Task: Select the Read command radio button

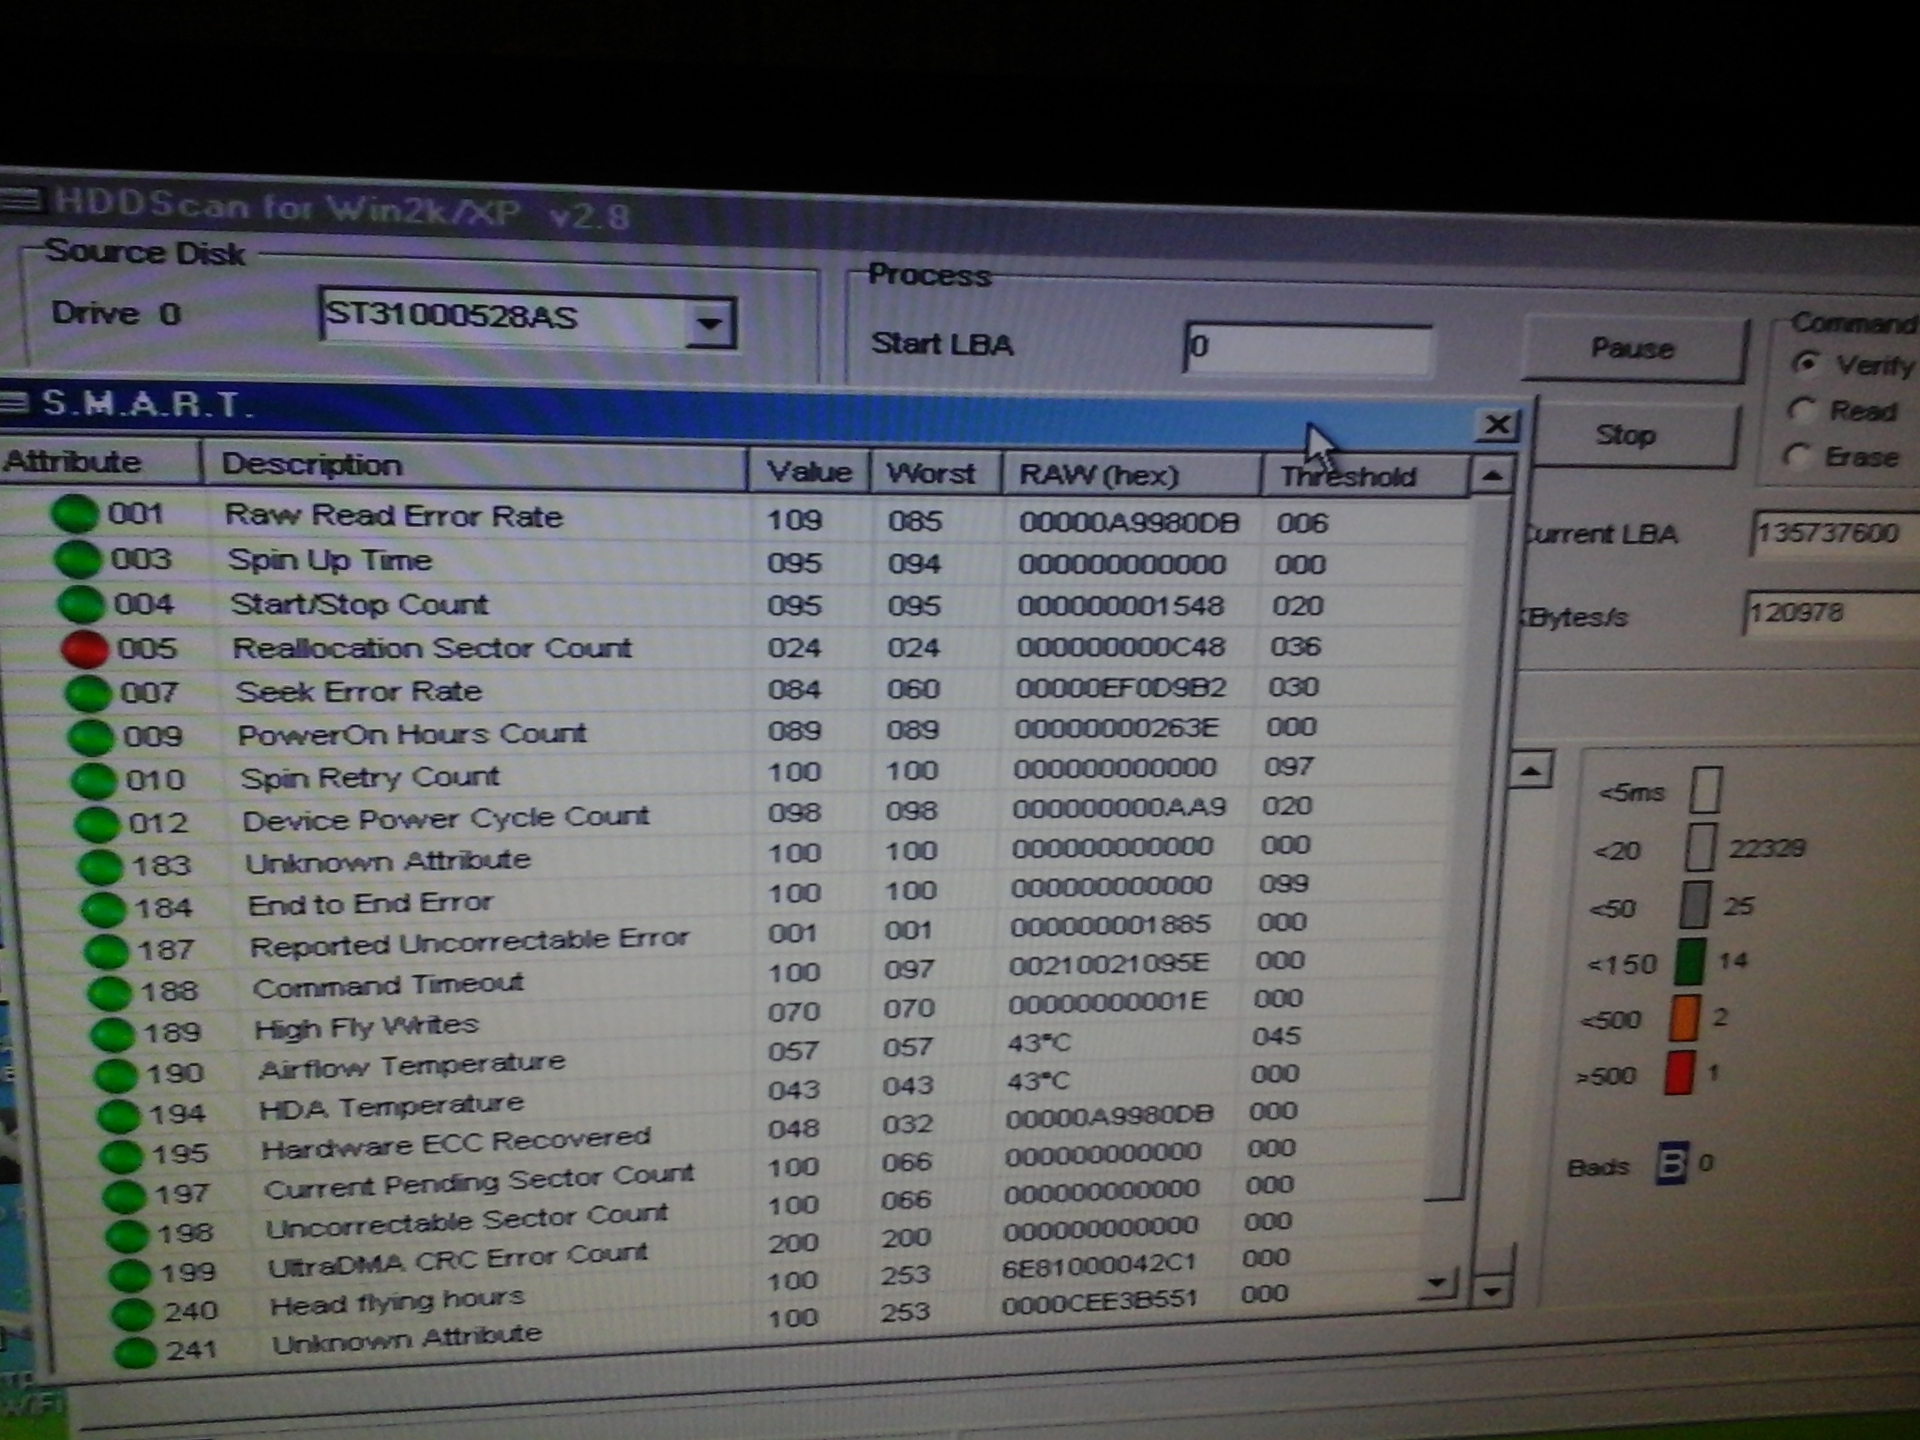Action: coord(1802,409)
